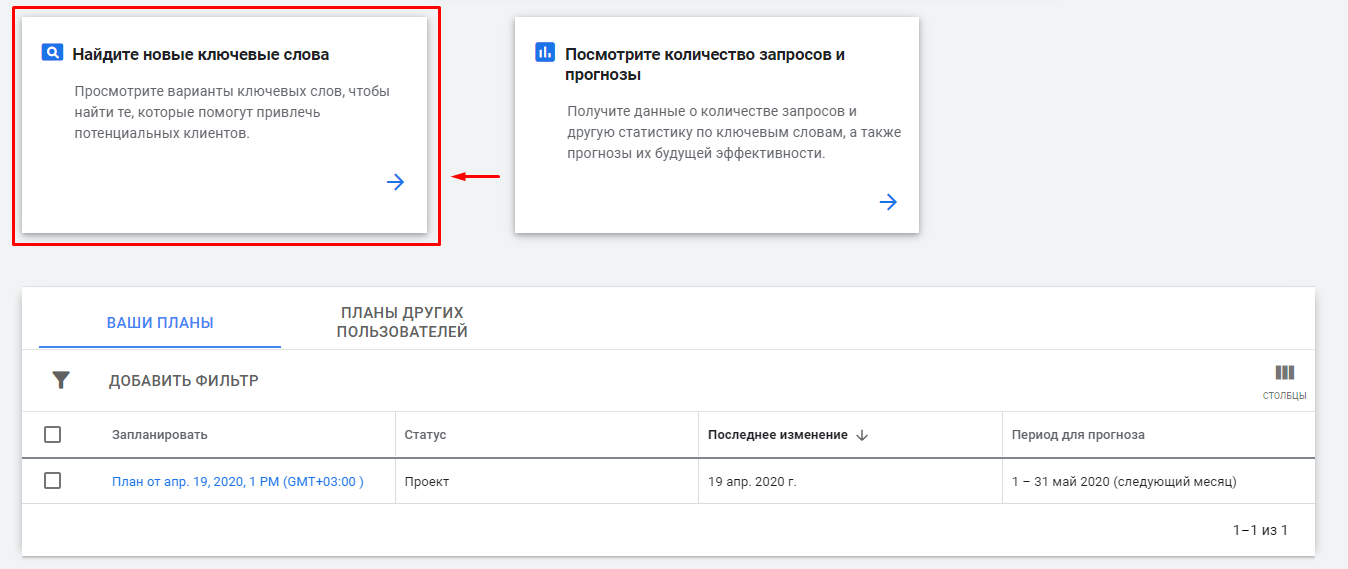This screenshot has height=569, width=1348.
Task: Click 'Добавить фильтр' button
Action: (184, 381)
